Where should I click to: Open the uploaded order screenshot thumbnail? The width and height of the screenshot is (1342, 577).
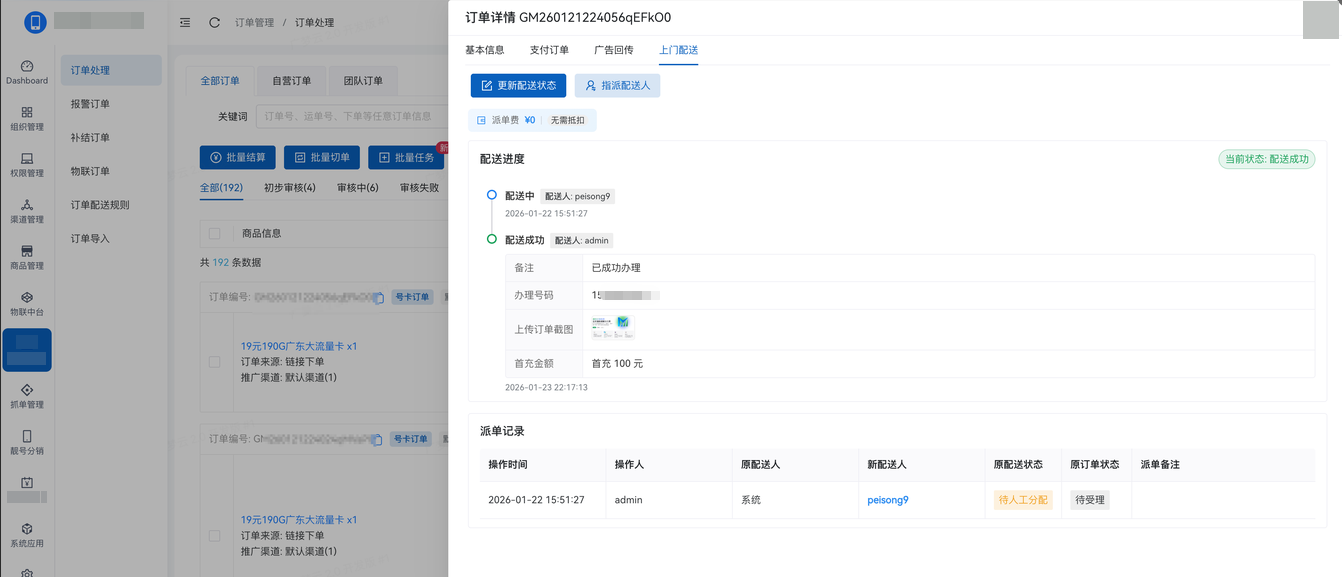click(x=611, y=328)
